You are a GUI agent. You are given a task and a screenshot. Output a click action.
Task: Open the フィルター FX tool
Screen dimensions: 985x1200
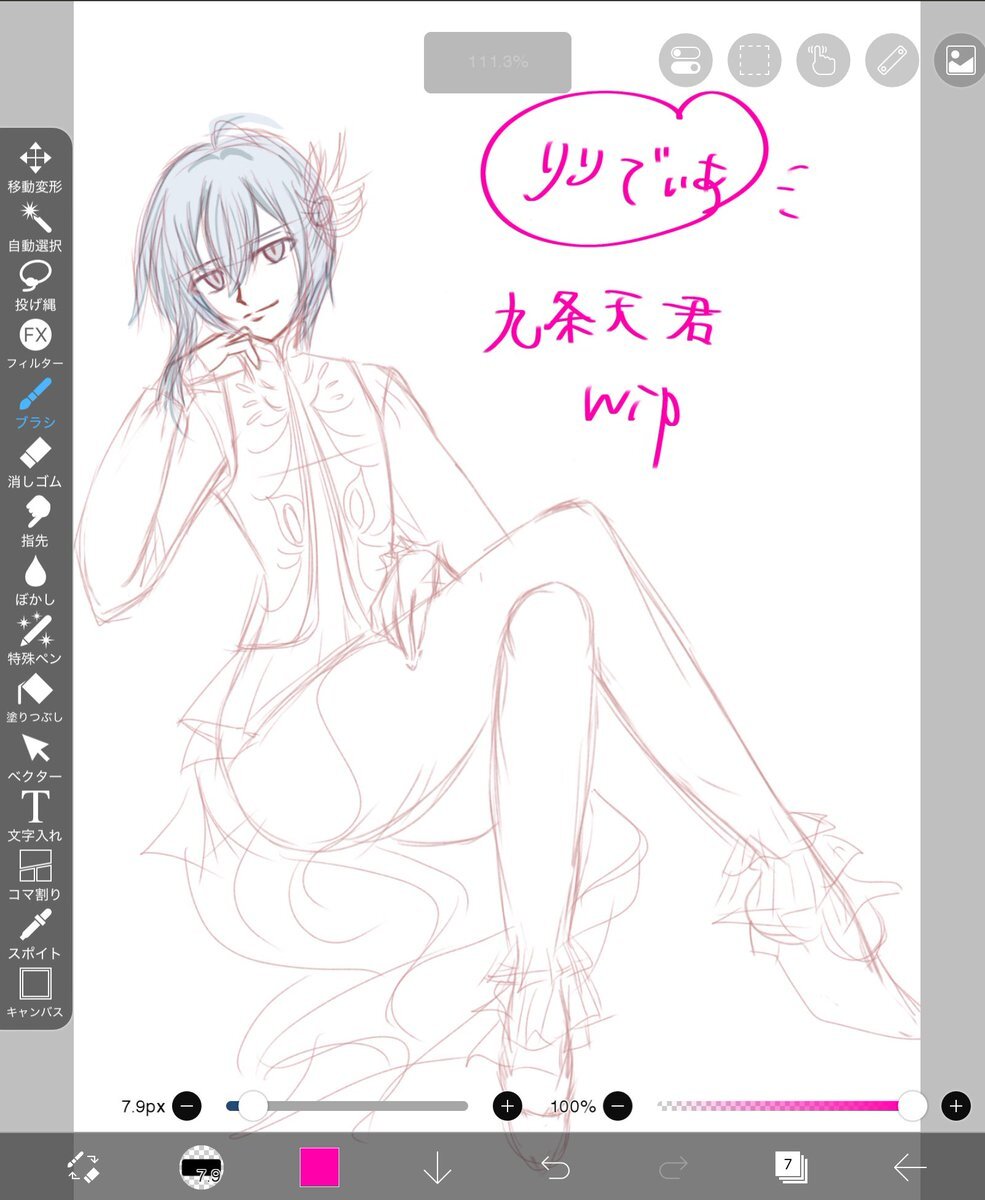pos(35,344)
